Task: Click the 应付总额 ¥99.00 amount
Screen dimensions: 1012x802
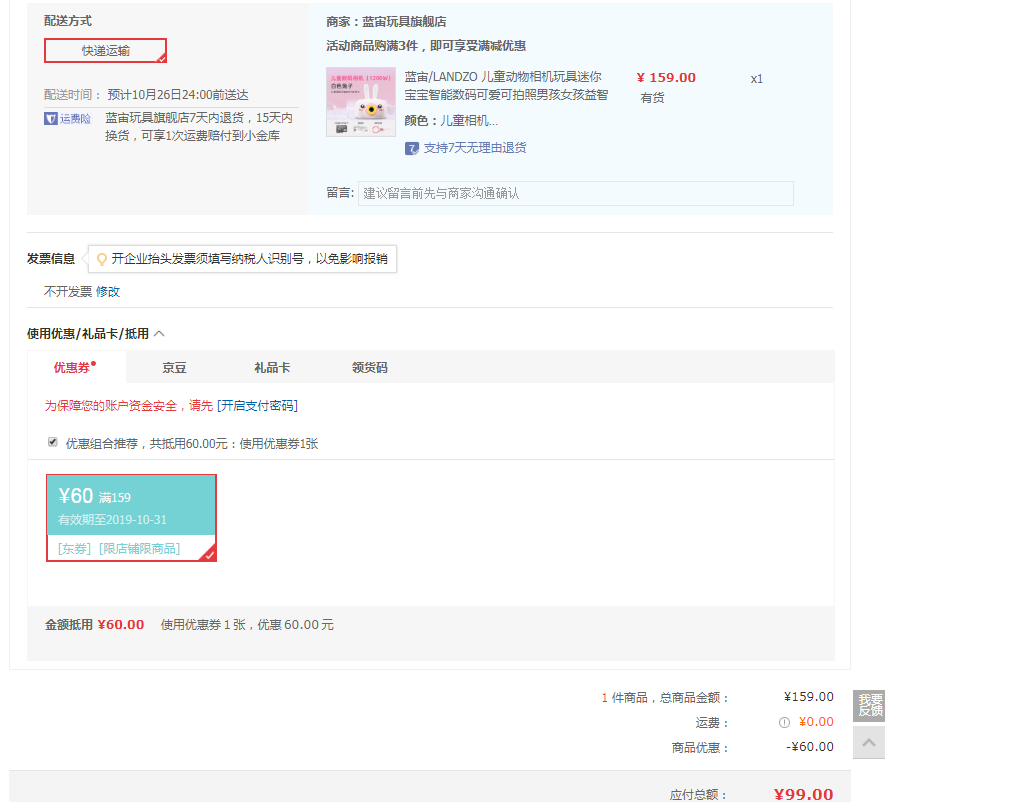Action: [804, 794]
